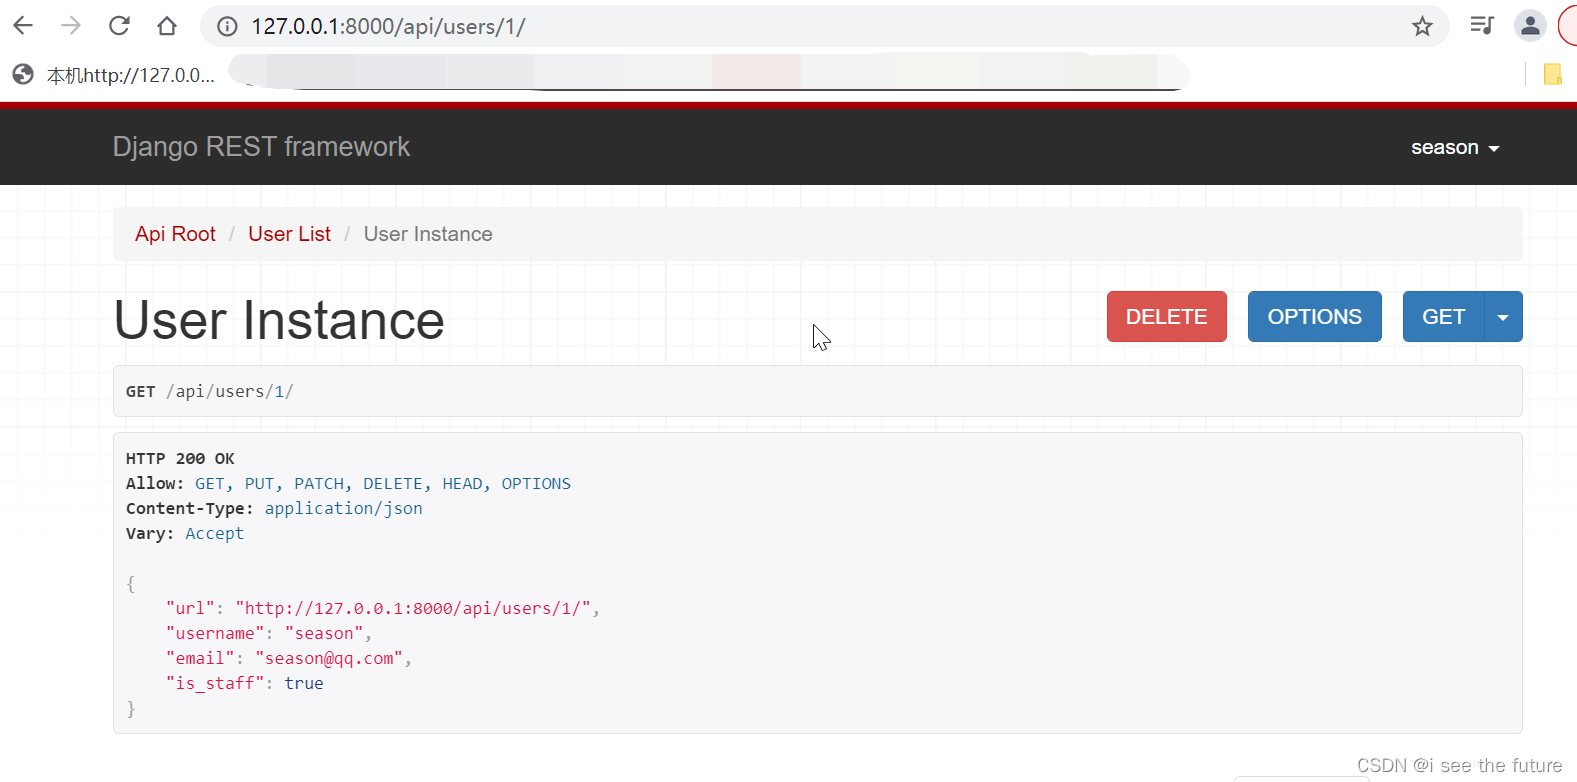The width and height of the screenshot is (1577, 782).
Task: Open the yellow bookmarks folder icon
Action: click(x=1552, y=74)
